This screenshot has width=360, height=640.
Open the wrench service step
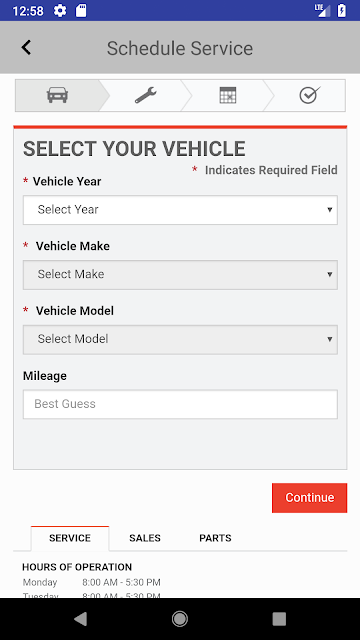(146, 96)
